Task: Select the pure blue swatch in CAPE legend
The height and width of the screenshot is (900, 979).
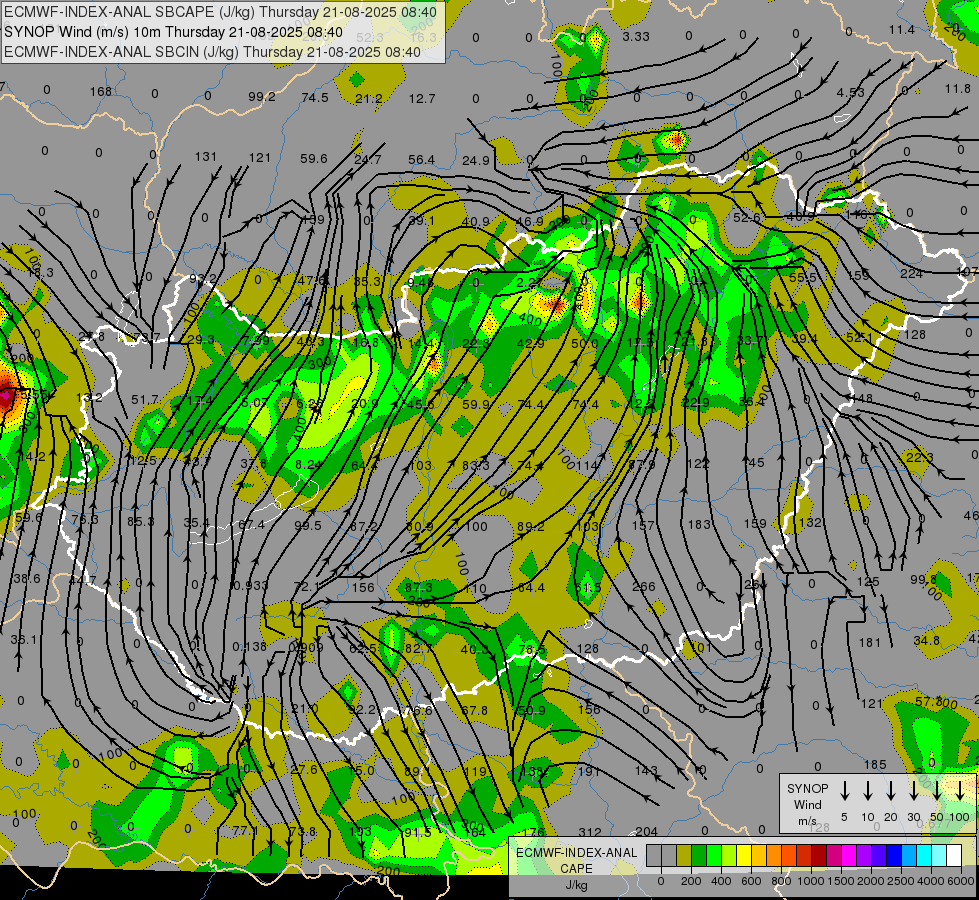Action: point(894,856)
